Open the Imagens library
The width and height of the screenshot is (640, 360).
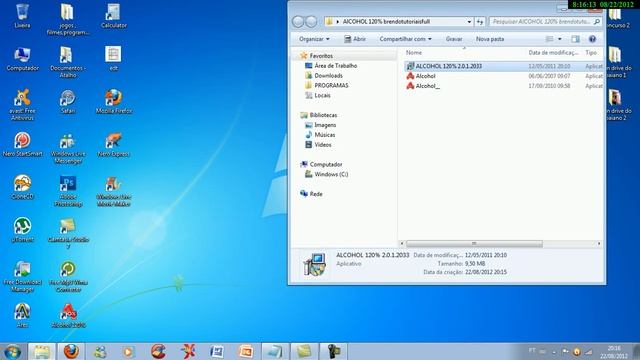coord(321,125)
